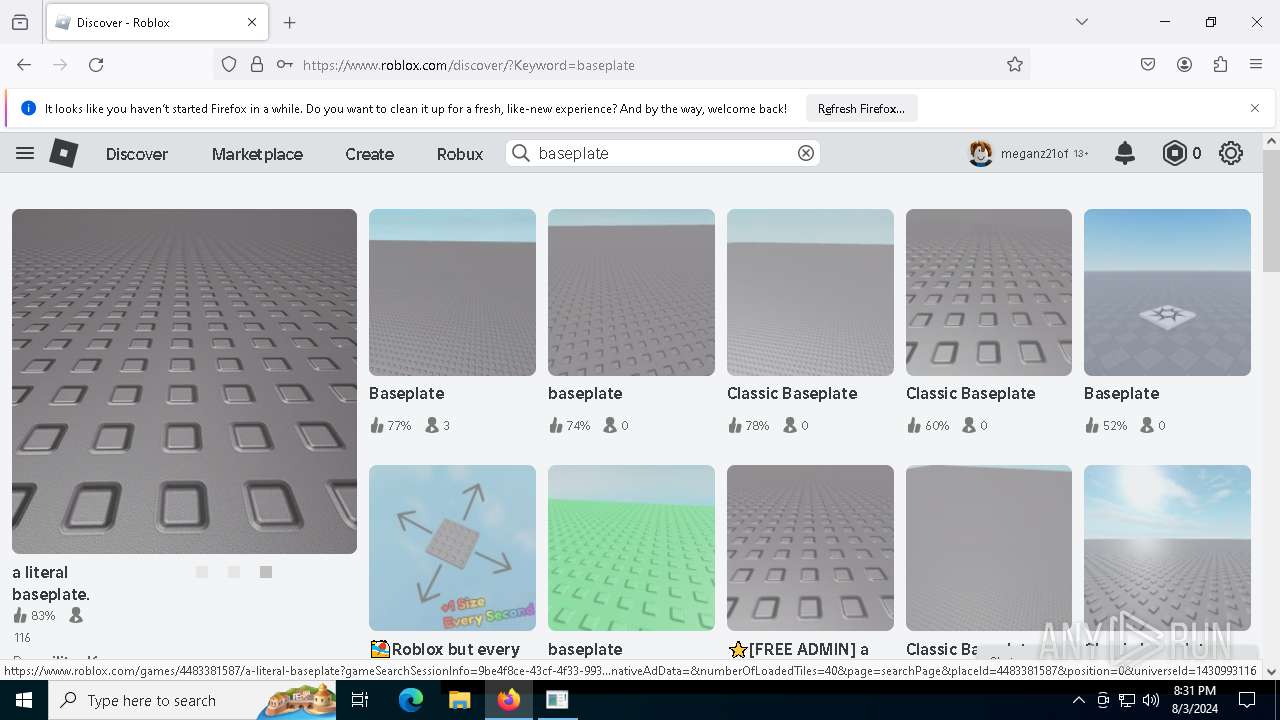This screenshot has width=1280, height=720.
Task: List all tabs dropdown arrow
Action: (1082, 22)
